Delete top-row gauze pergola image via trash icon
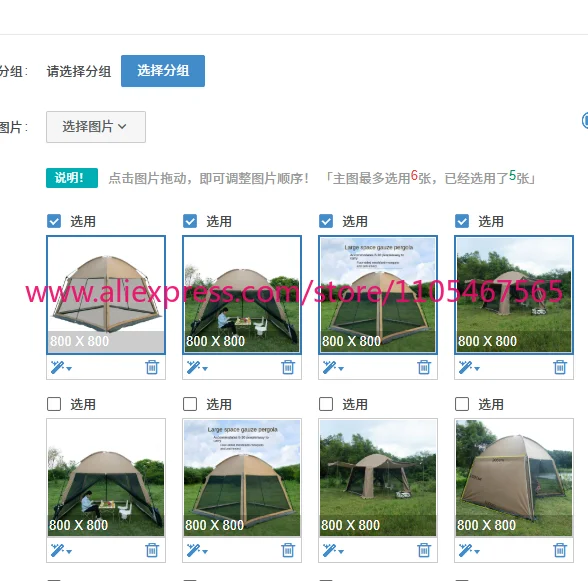Image resolution: width=588 pixels, height=581 pixels. coord(424,367)
